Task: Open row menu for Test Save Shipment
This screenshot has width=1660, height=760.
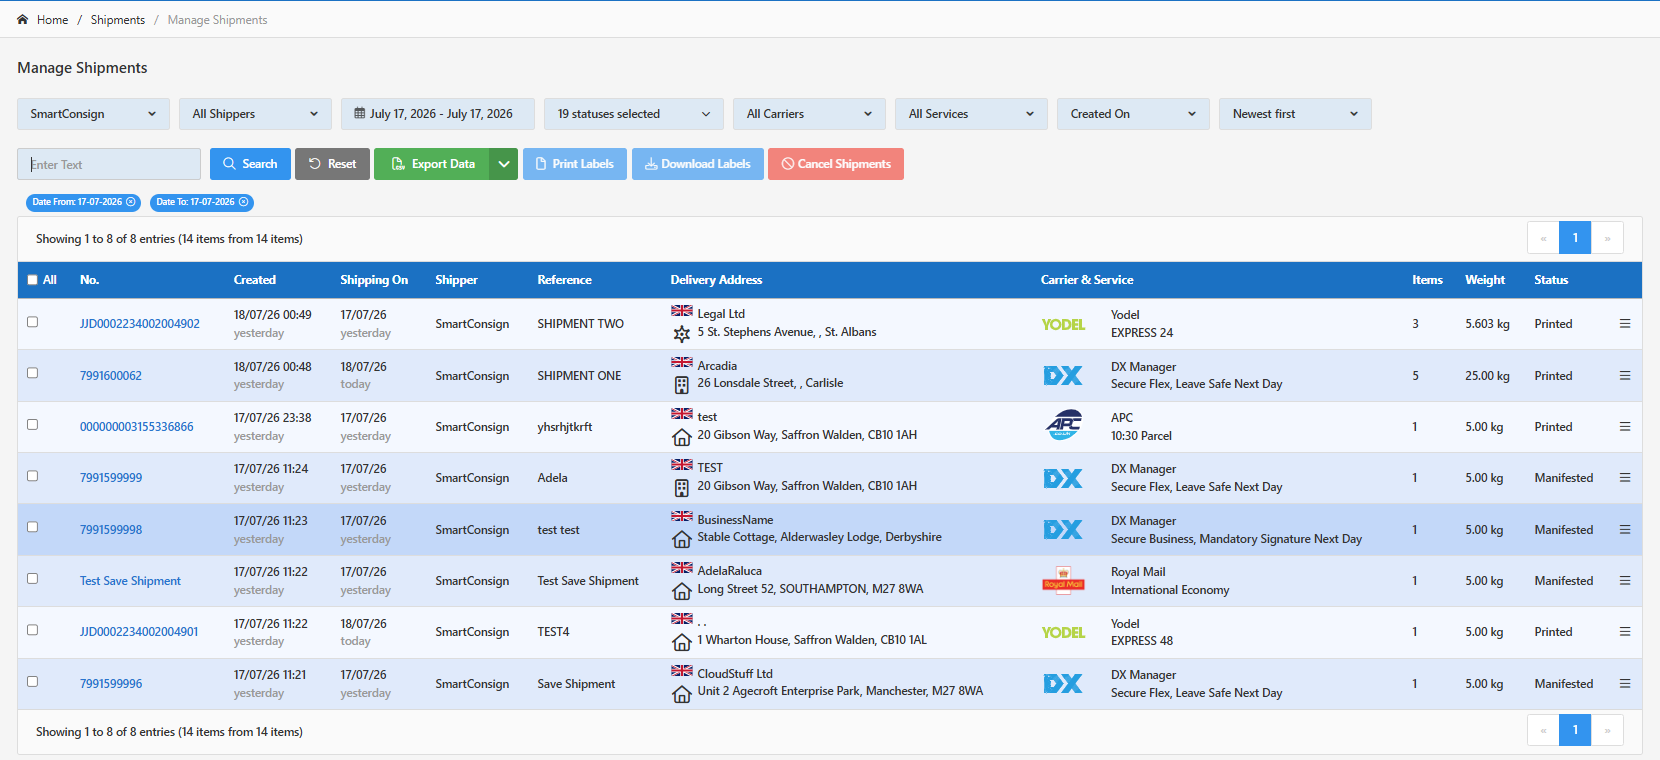Action: [1625, 581]
